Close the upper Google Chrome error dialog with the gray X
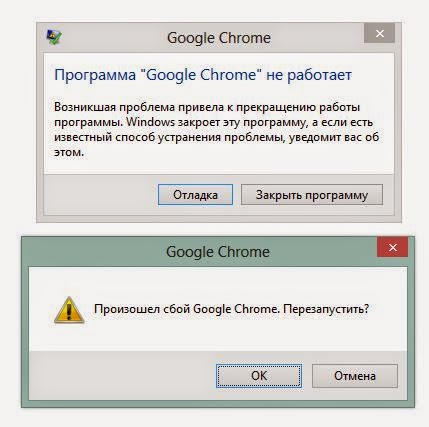 point(379,33)
